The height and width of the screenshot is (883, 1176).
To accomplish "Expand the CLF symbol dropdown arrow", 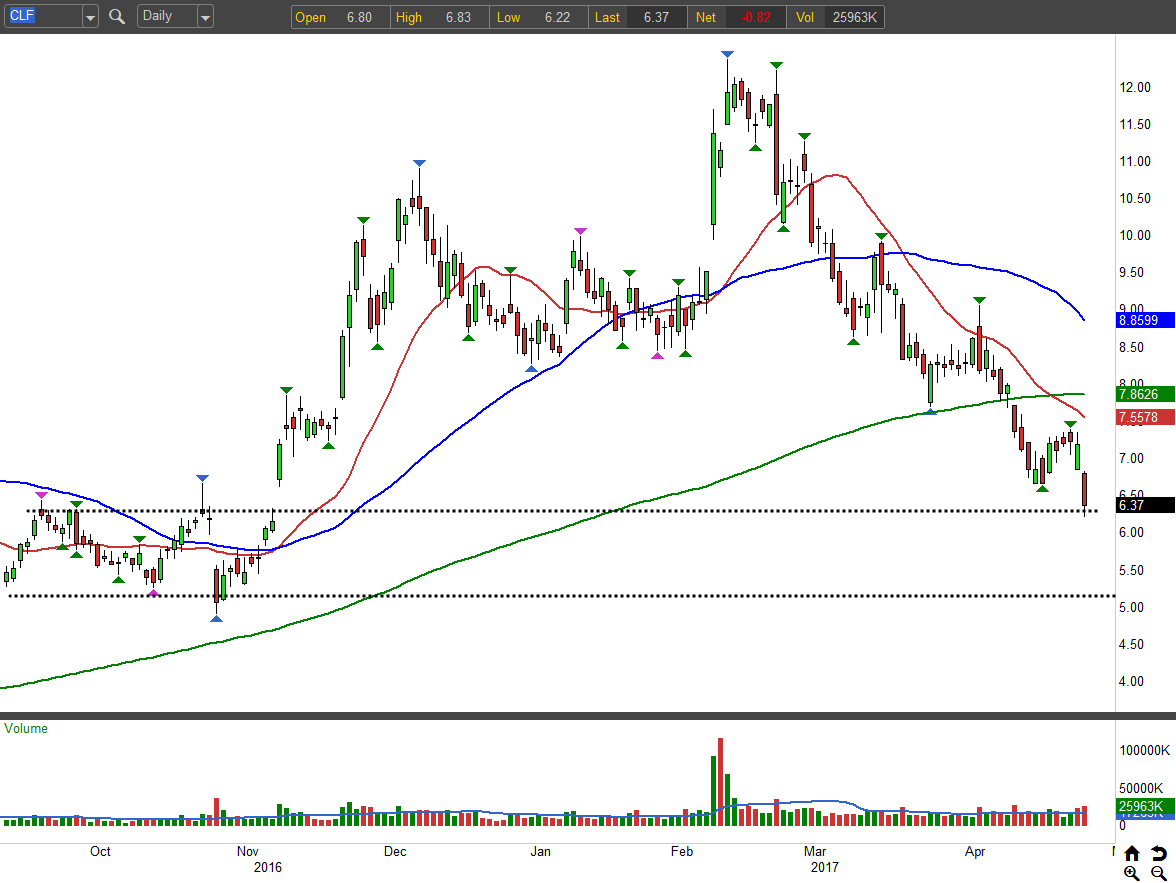I will point(90,17).
